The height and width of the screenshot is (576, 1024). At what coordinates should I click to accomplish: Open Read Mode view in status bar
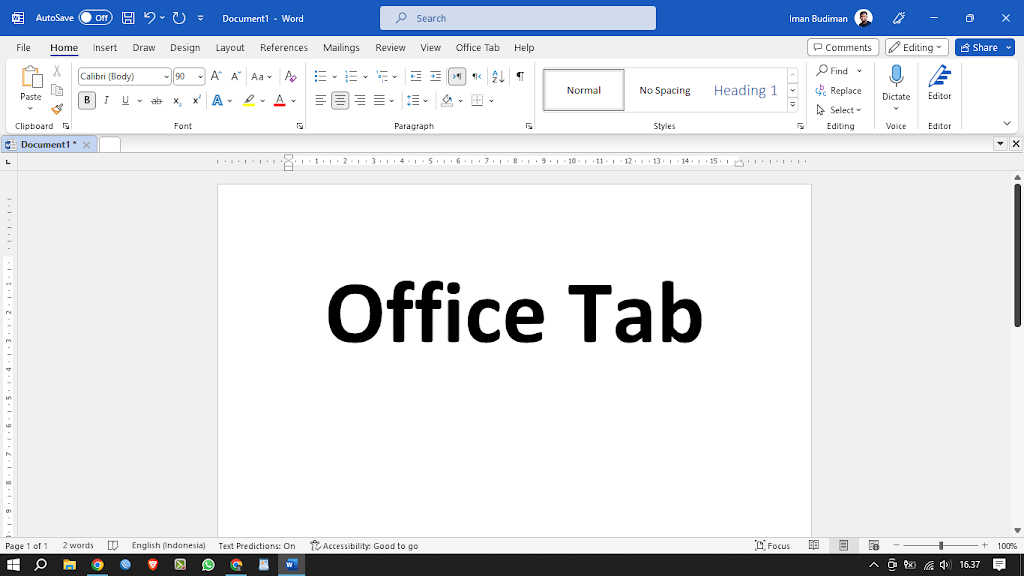tap(814, 545)
